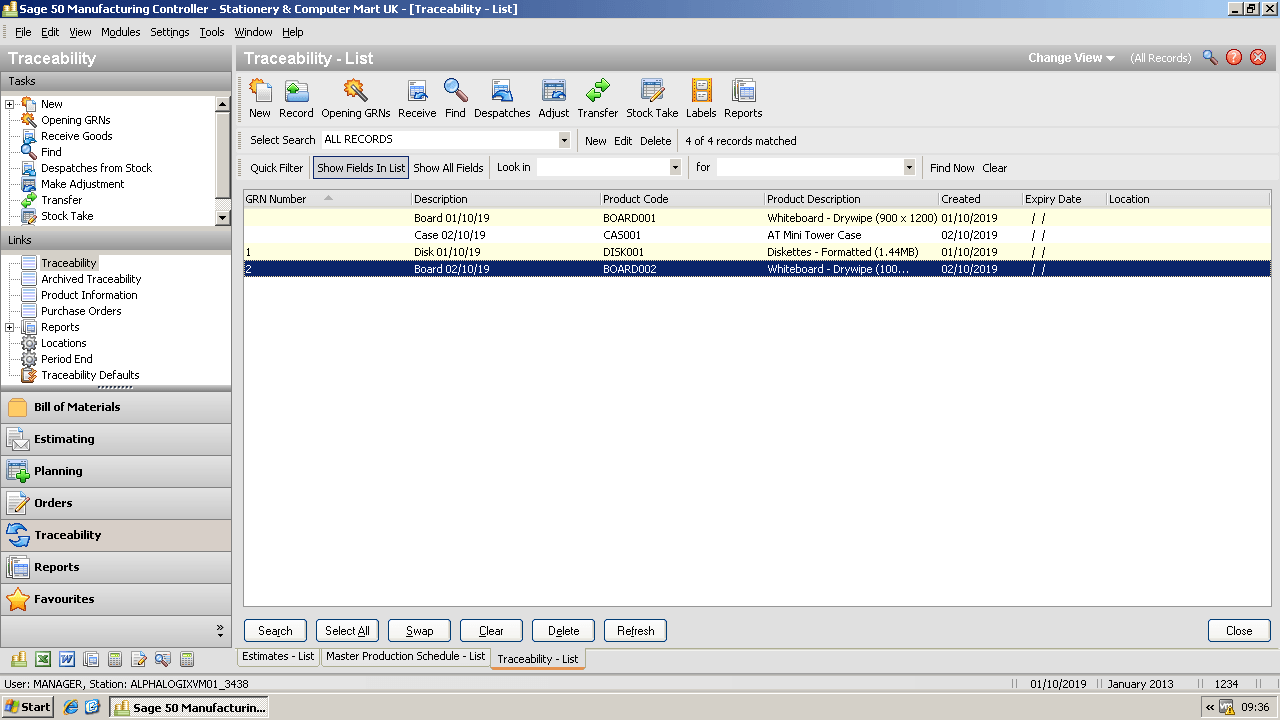Click the Search button below the list
The width and height of the screenshot is (1280, 720).
275,631
